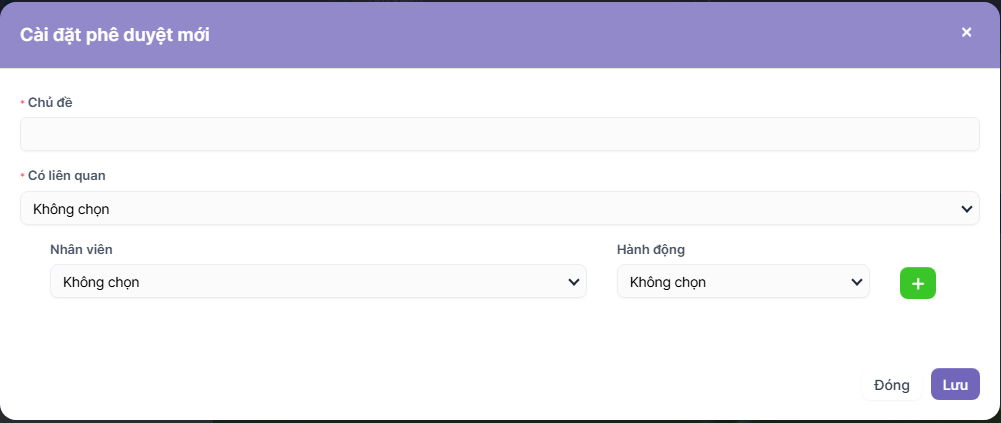Open the Có liên quan dropdown
Image resolution: width=1001 pixels, height=423 pixels.
(499, 209)
